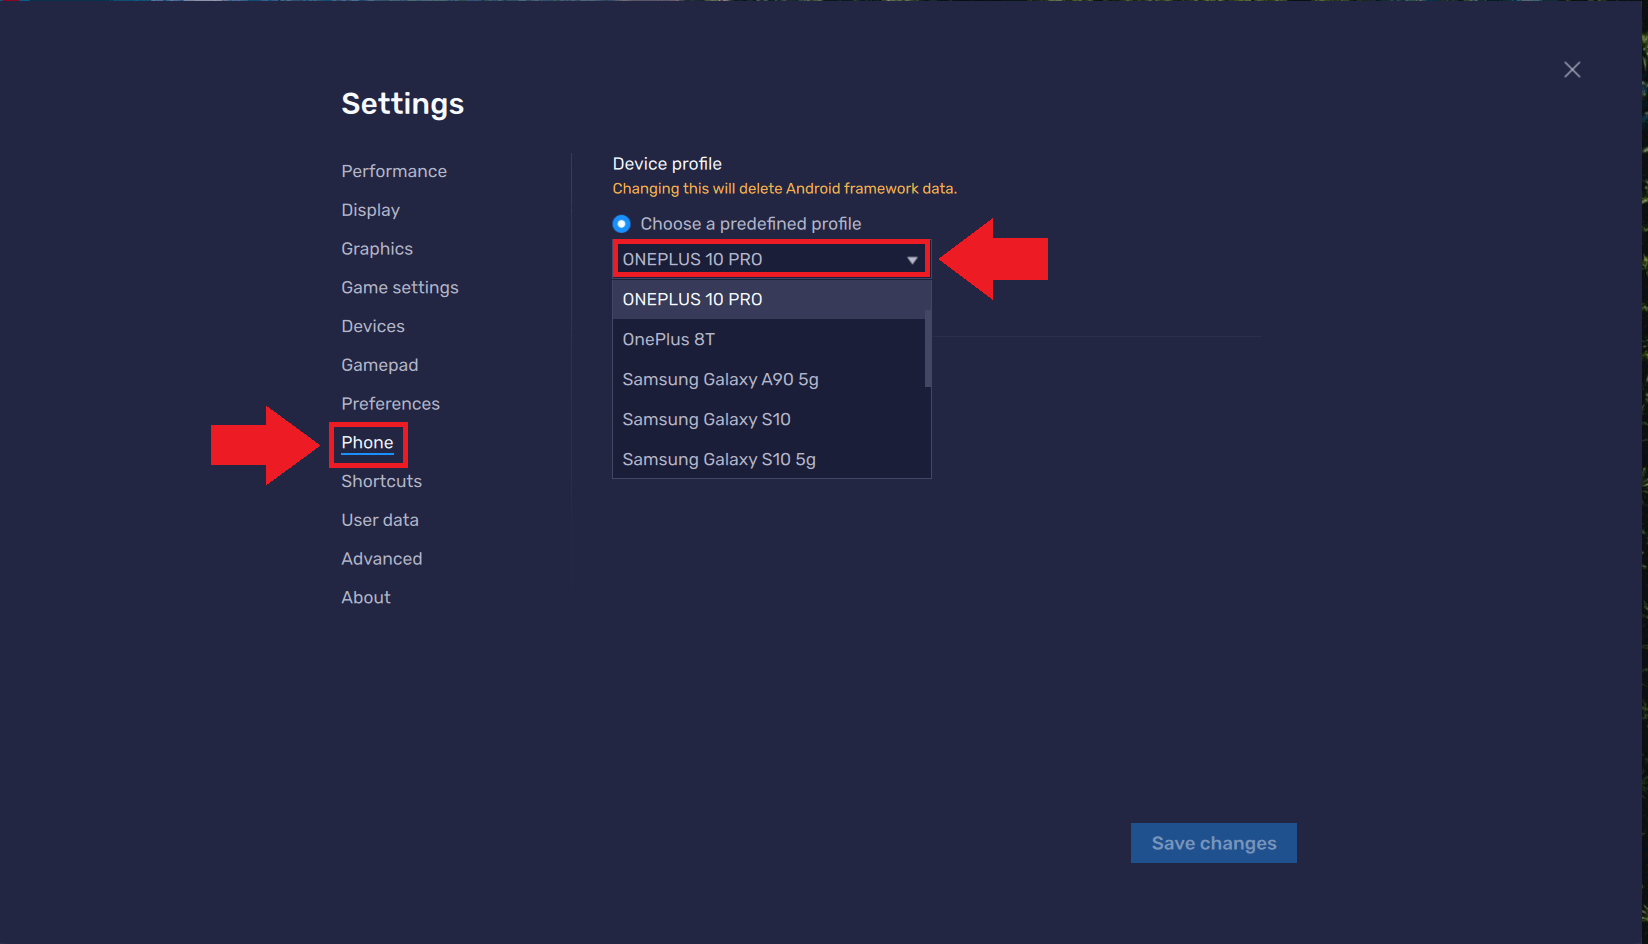Switch to Gamepad settings
Image resolution: width=1648 pixels, height=944 pixels.
(380, 365)
